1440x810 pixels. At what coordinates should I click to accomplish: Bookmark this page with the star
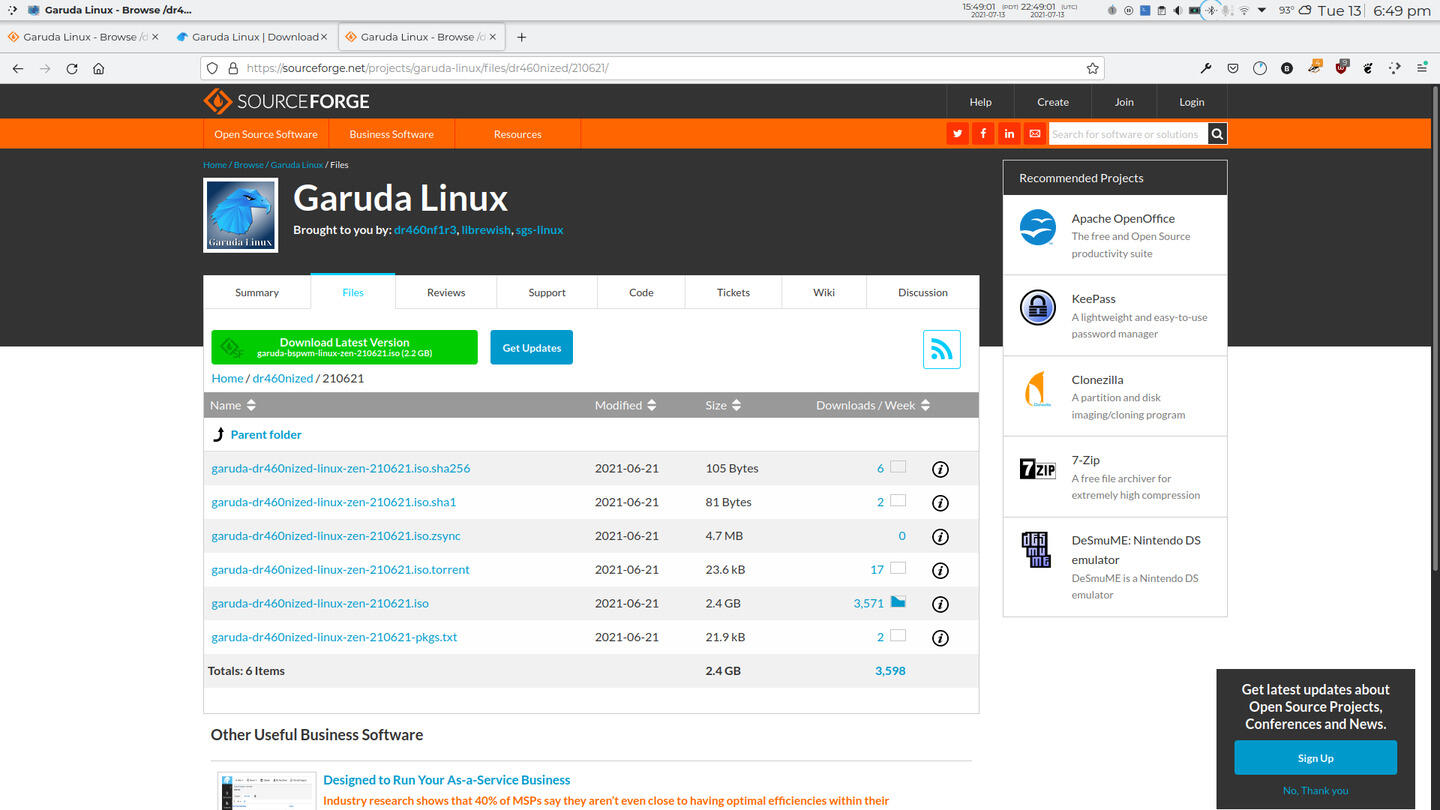(1093, 69)
